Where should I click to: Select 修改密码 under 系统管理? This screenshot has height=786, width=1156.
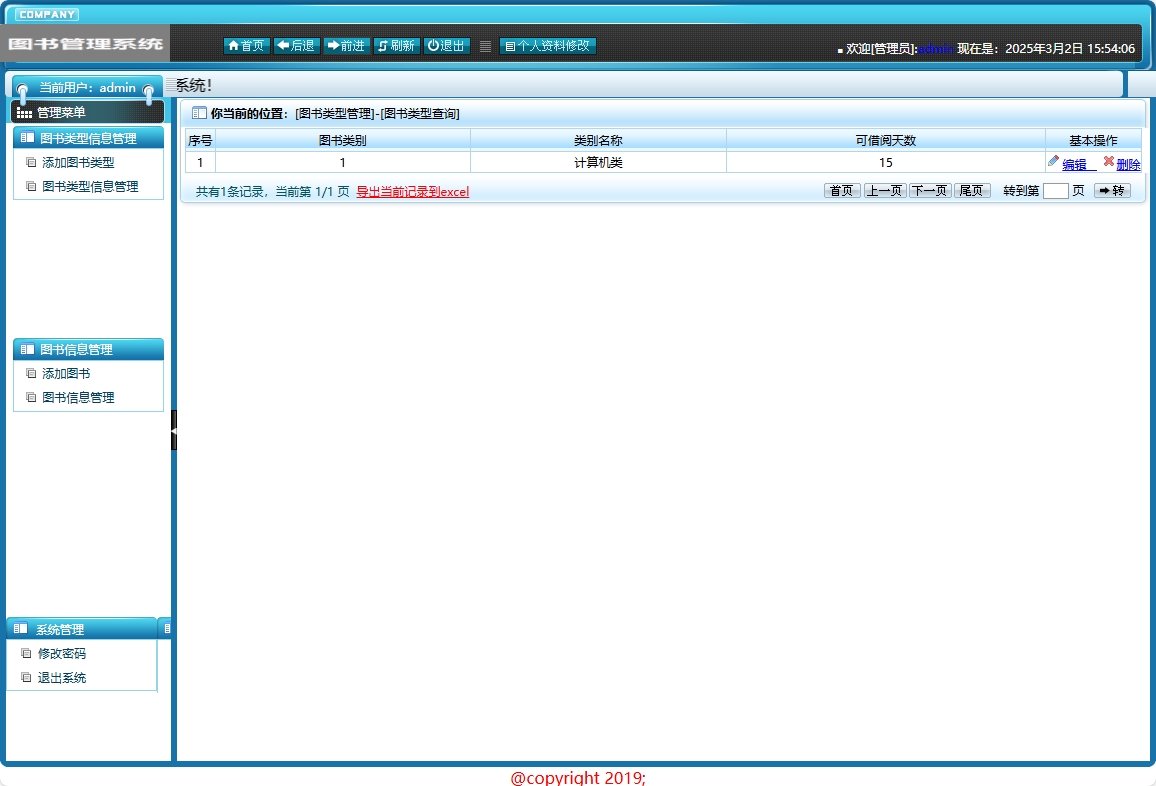point(64,653)
